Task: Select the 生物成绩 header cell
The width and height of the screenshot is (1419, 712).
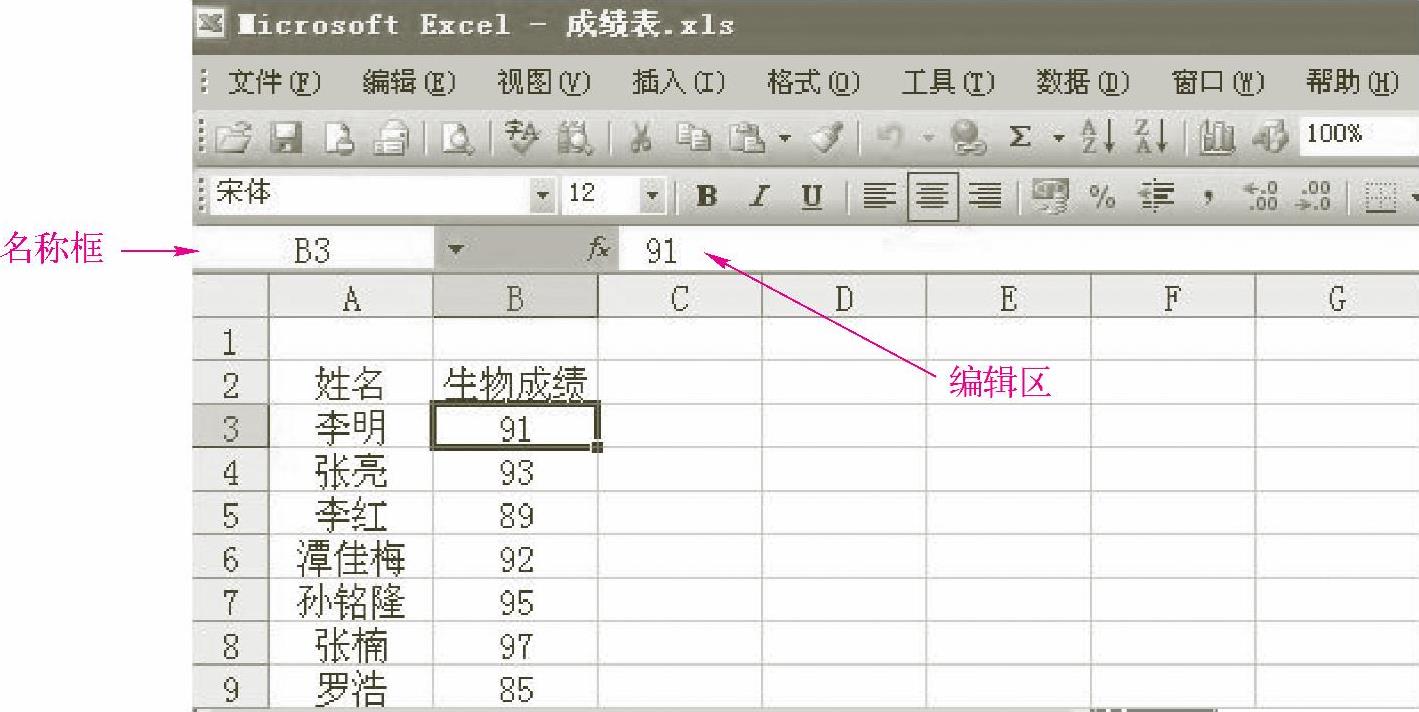Action: coord(515,383)
